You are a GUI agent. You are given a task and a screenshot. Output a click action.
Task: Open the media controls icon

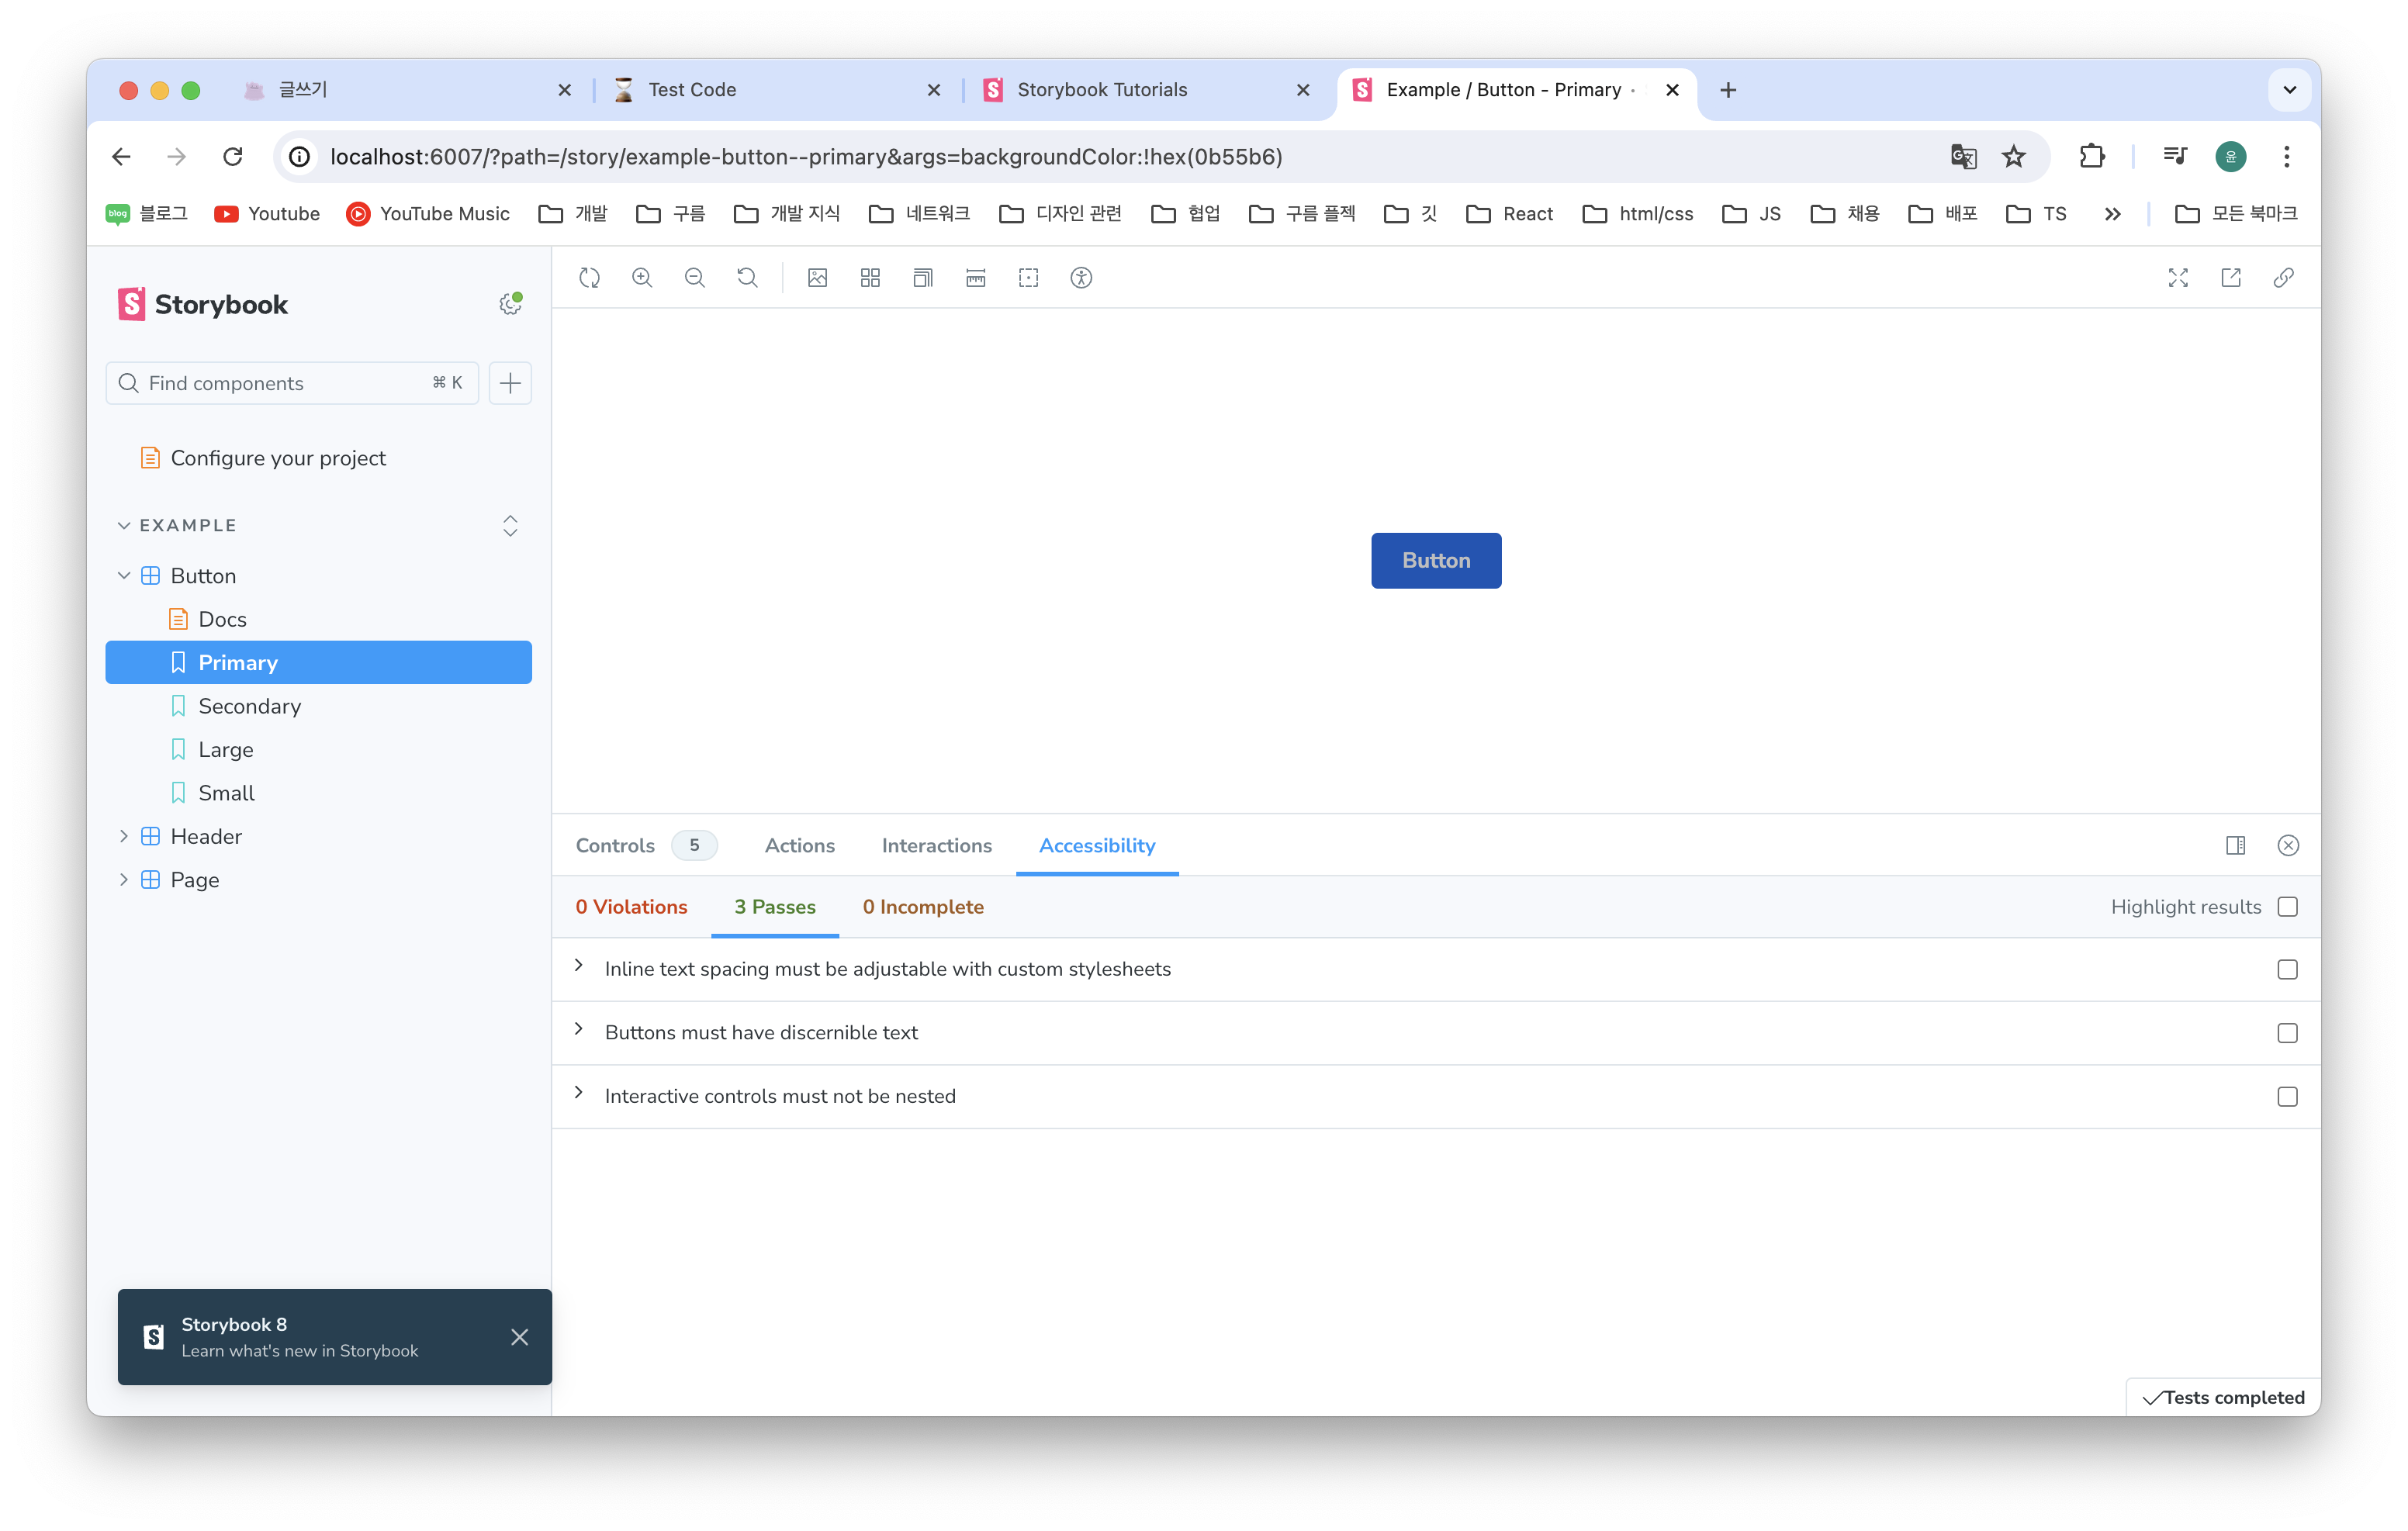(2175, 157)
